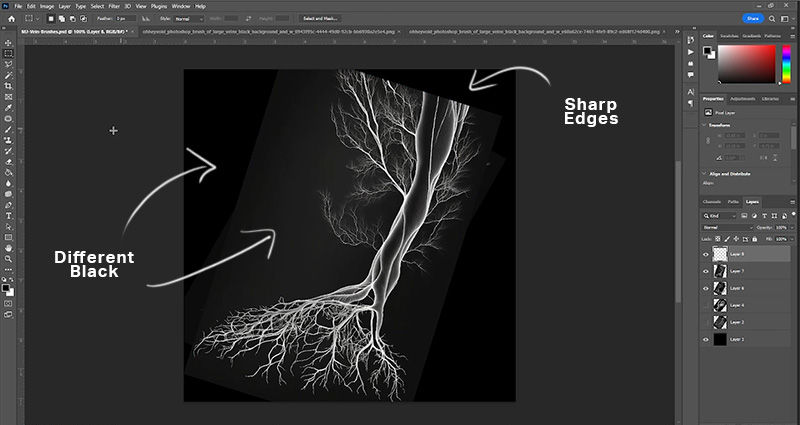Select the Lasso tool
This screenshot has width=800, height=425.
click(x=8, y=64)
